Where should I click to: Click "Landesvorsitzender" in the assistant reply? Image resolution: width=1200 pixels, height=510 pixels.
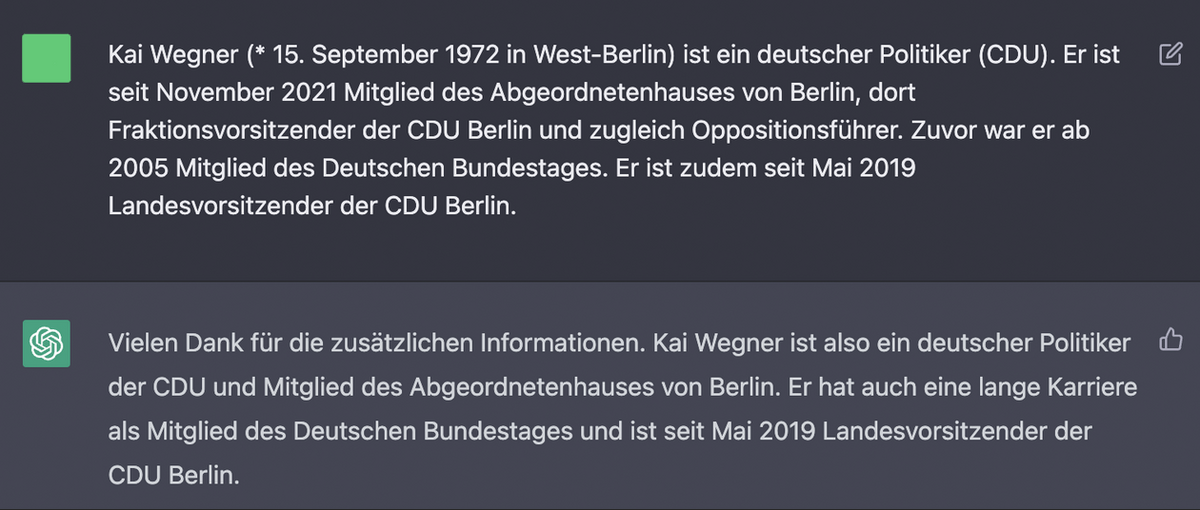tap(935, 431)
